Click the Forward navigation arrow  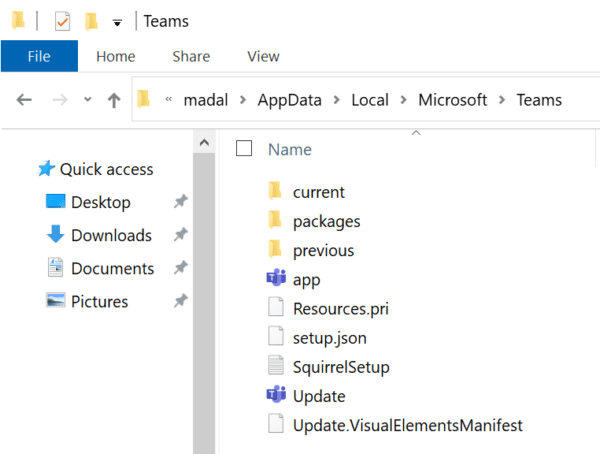(x=60, y=100)
